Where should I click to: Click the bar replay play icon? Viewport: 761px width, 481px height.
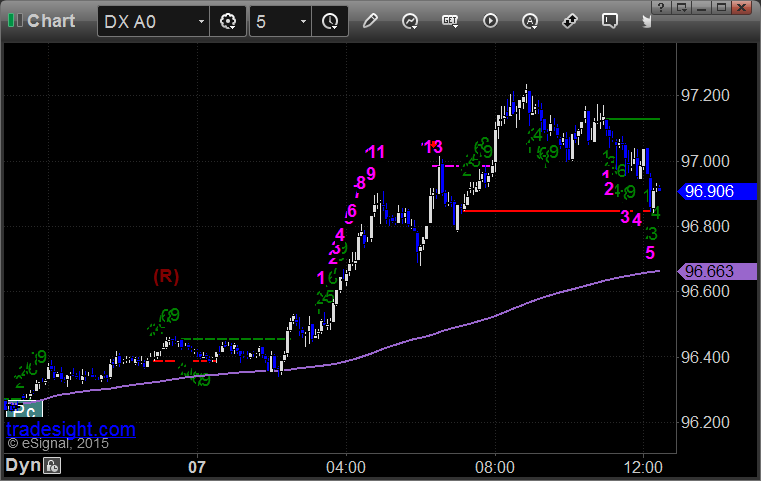[x=490, y=21]
